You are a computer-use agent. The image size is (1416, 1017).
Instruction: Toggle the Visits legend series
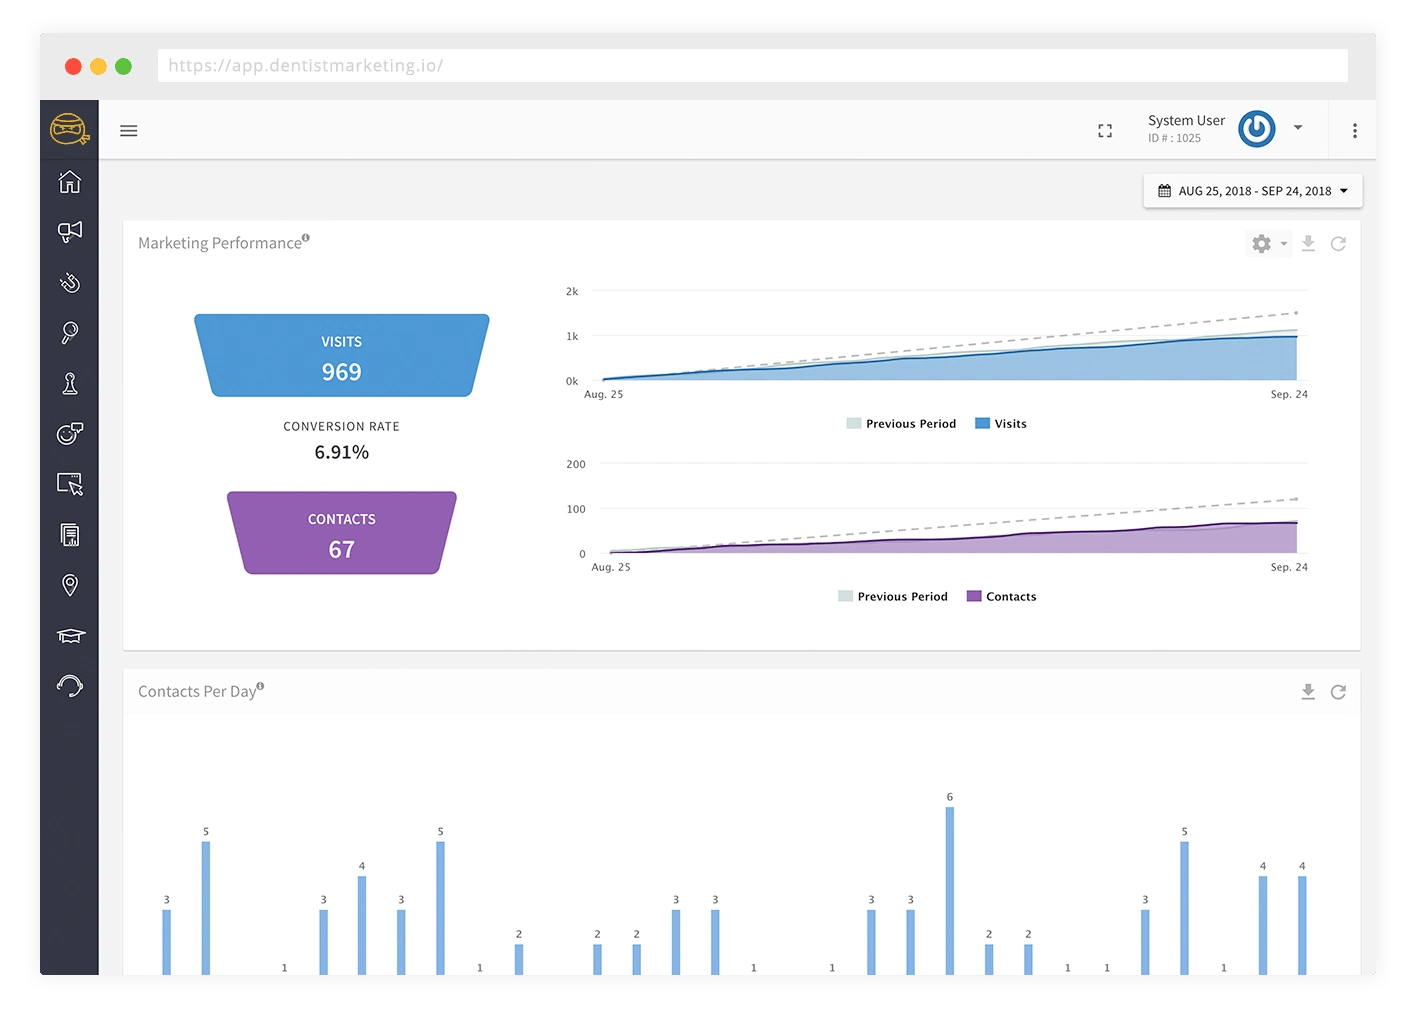(1001, 424)
